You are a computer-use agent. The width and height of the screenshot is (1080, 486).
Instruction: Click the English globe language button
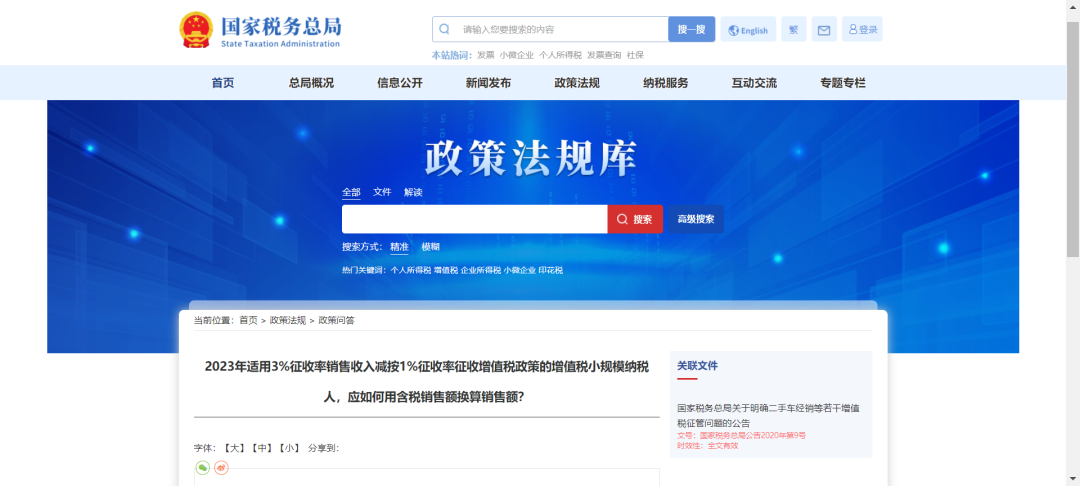(x=748, y=30)
